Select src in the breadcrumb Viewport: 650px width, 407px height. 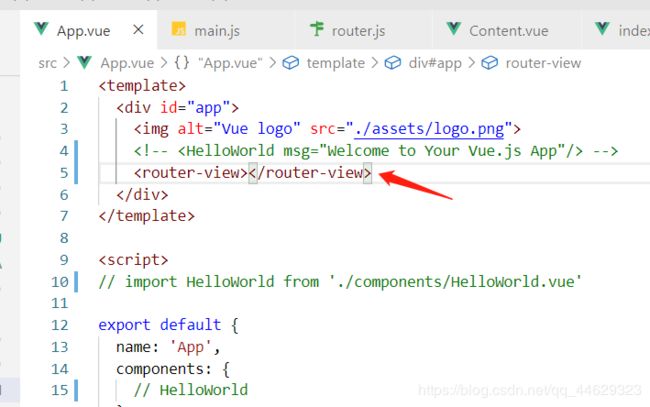[x=47, y=63]
